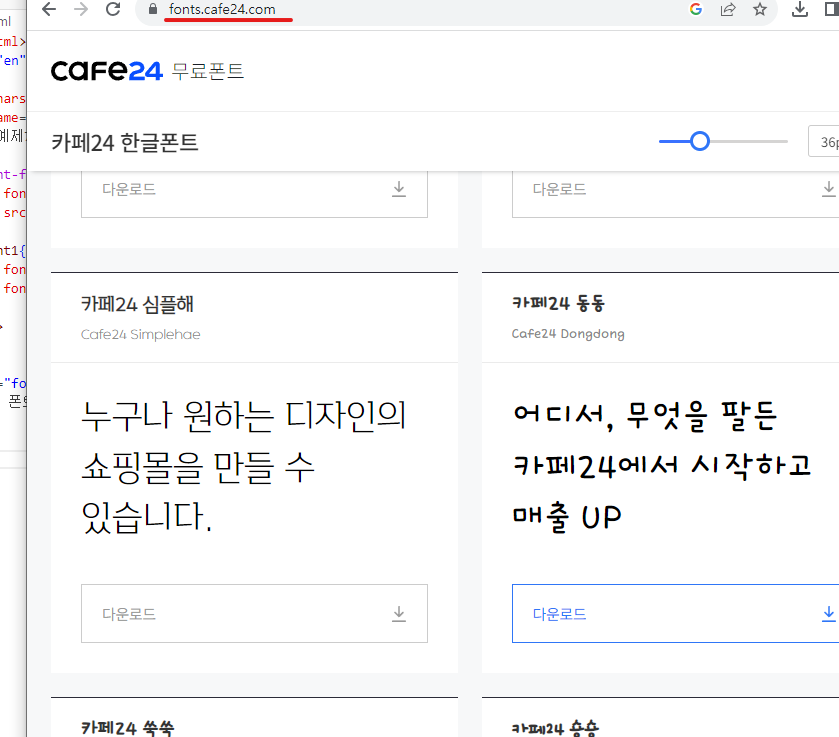Screen dimensions: 839x737
Task: Select the 카페24 동동 font title
Action: [559, 303]
